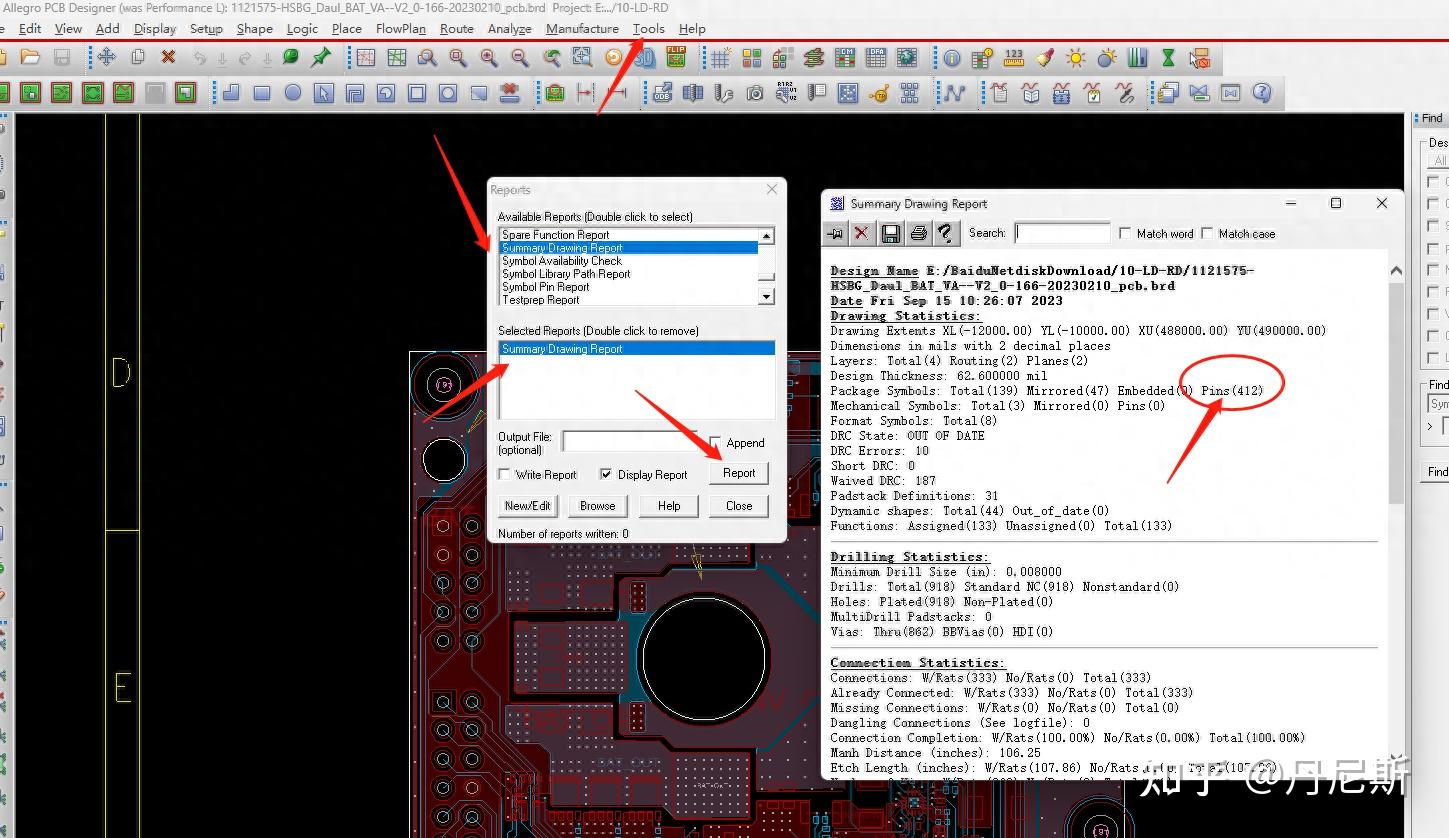Click the Report button
Screen dimensions: 1449x838
click(x=739, y=473)
